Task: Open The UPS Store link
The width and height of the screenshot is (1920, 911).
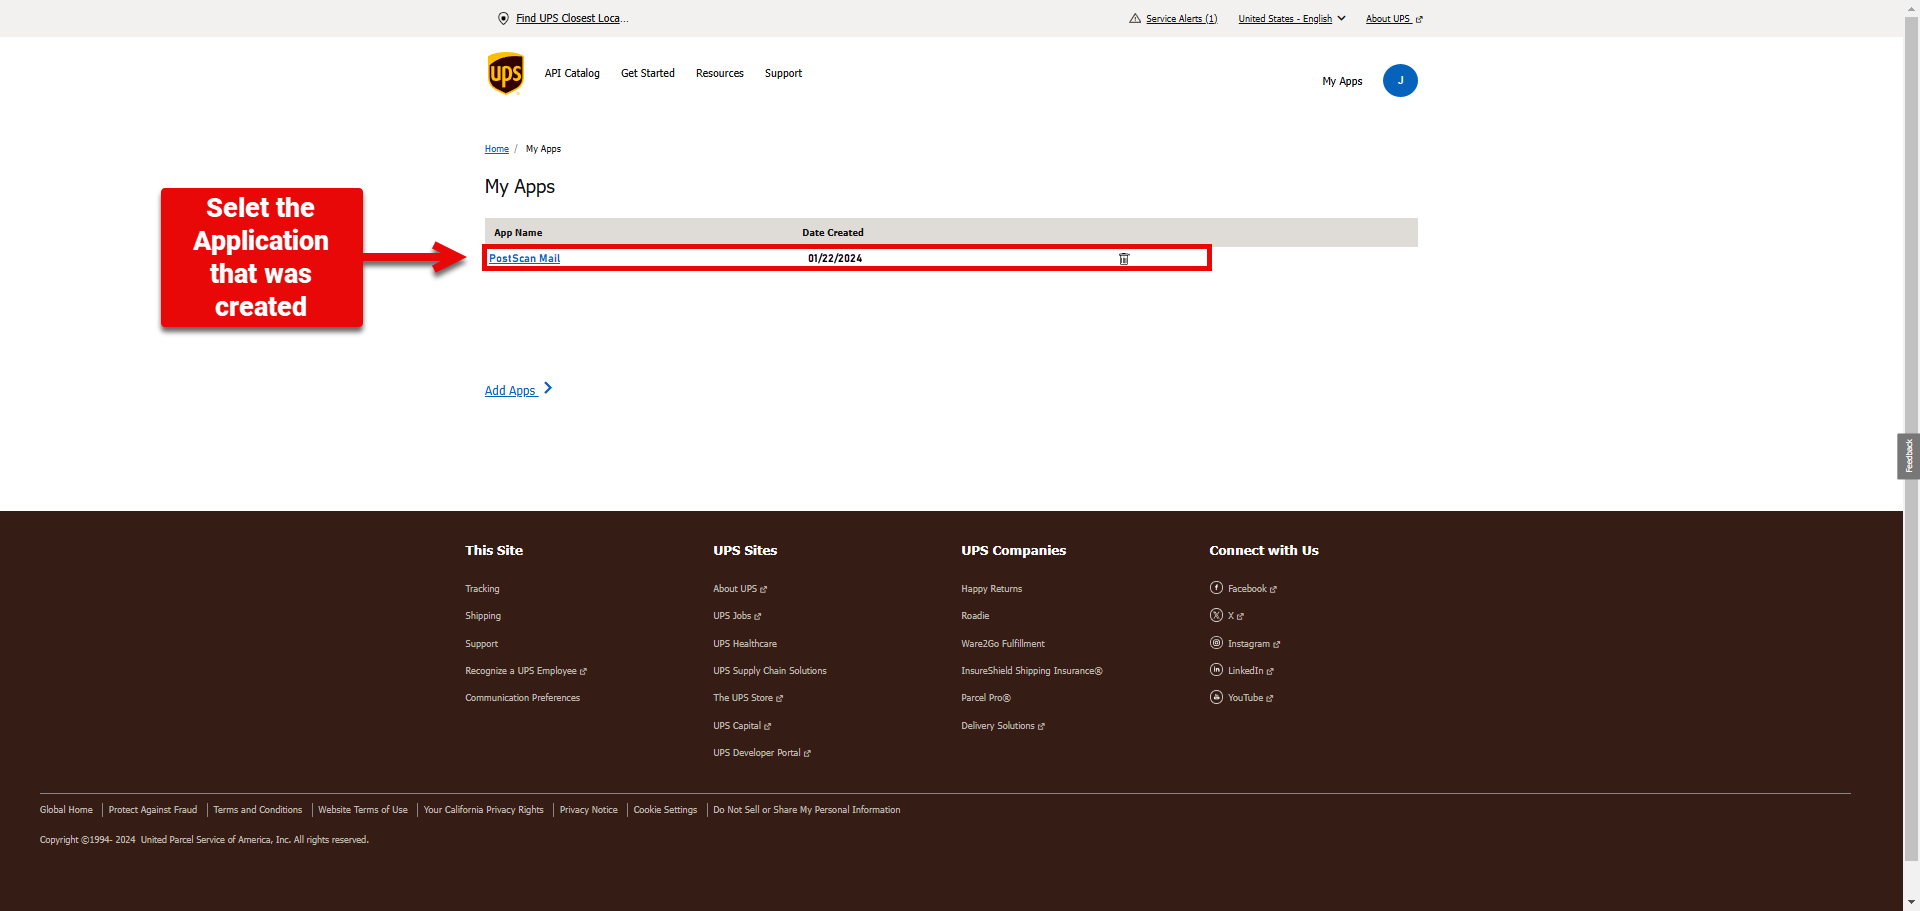Action: [748, 698]
